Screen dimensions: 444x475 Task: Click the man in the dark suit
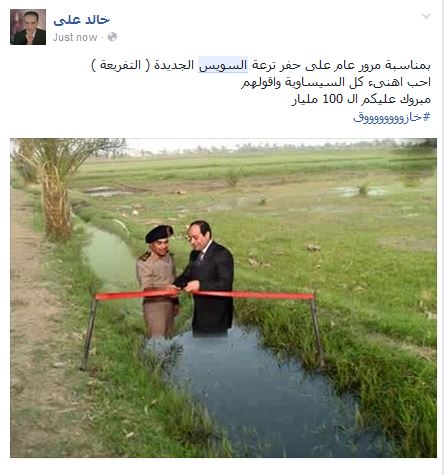207,277
